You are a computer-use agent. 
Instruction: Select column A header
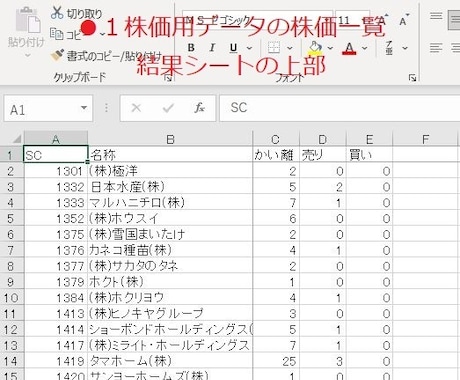[56, 139]
